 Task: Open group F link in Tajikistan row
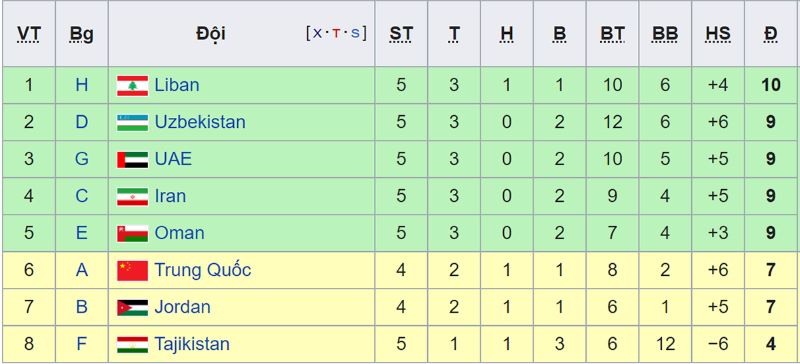82,344
